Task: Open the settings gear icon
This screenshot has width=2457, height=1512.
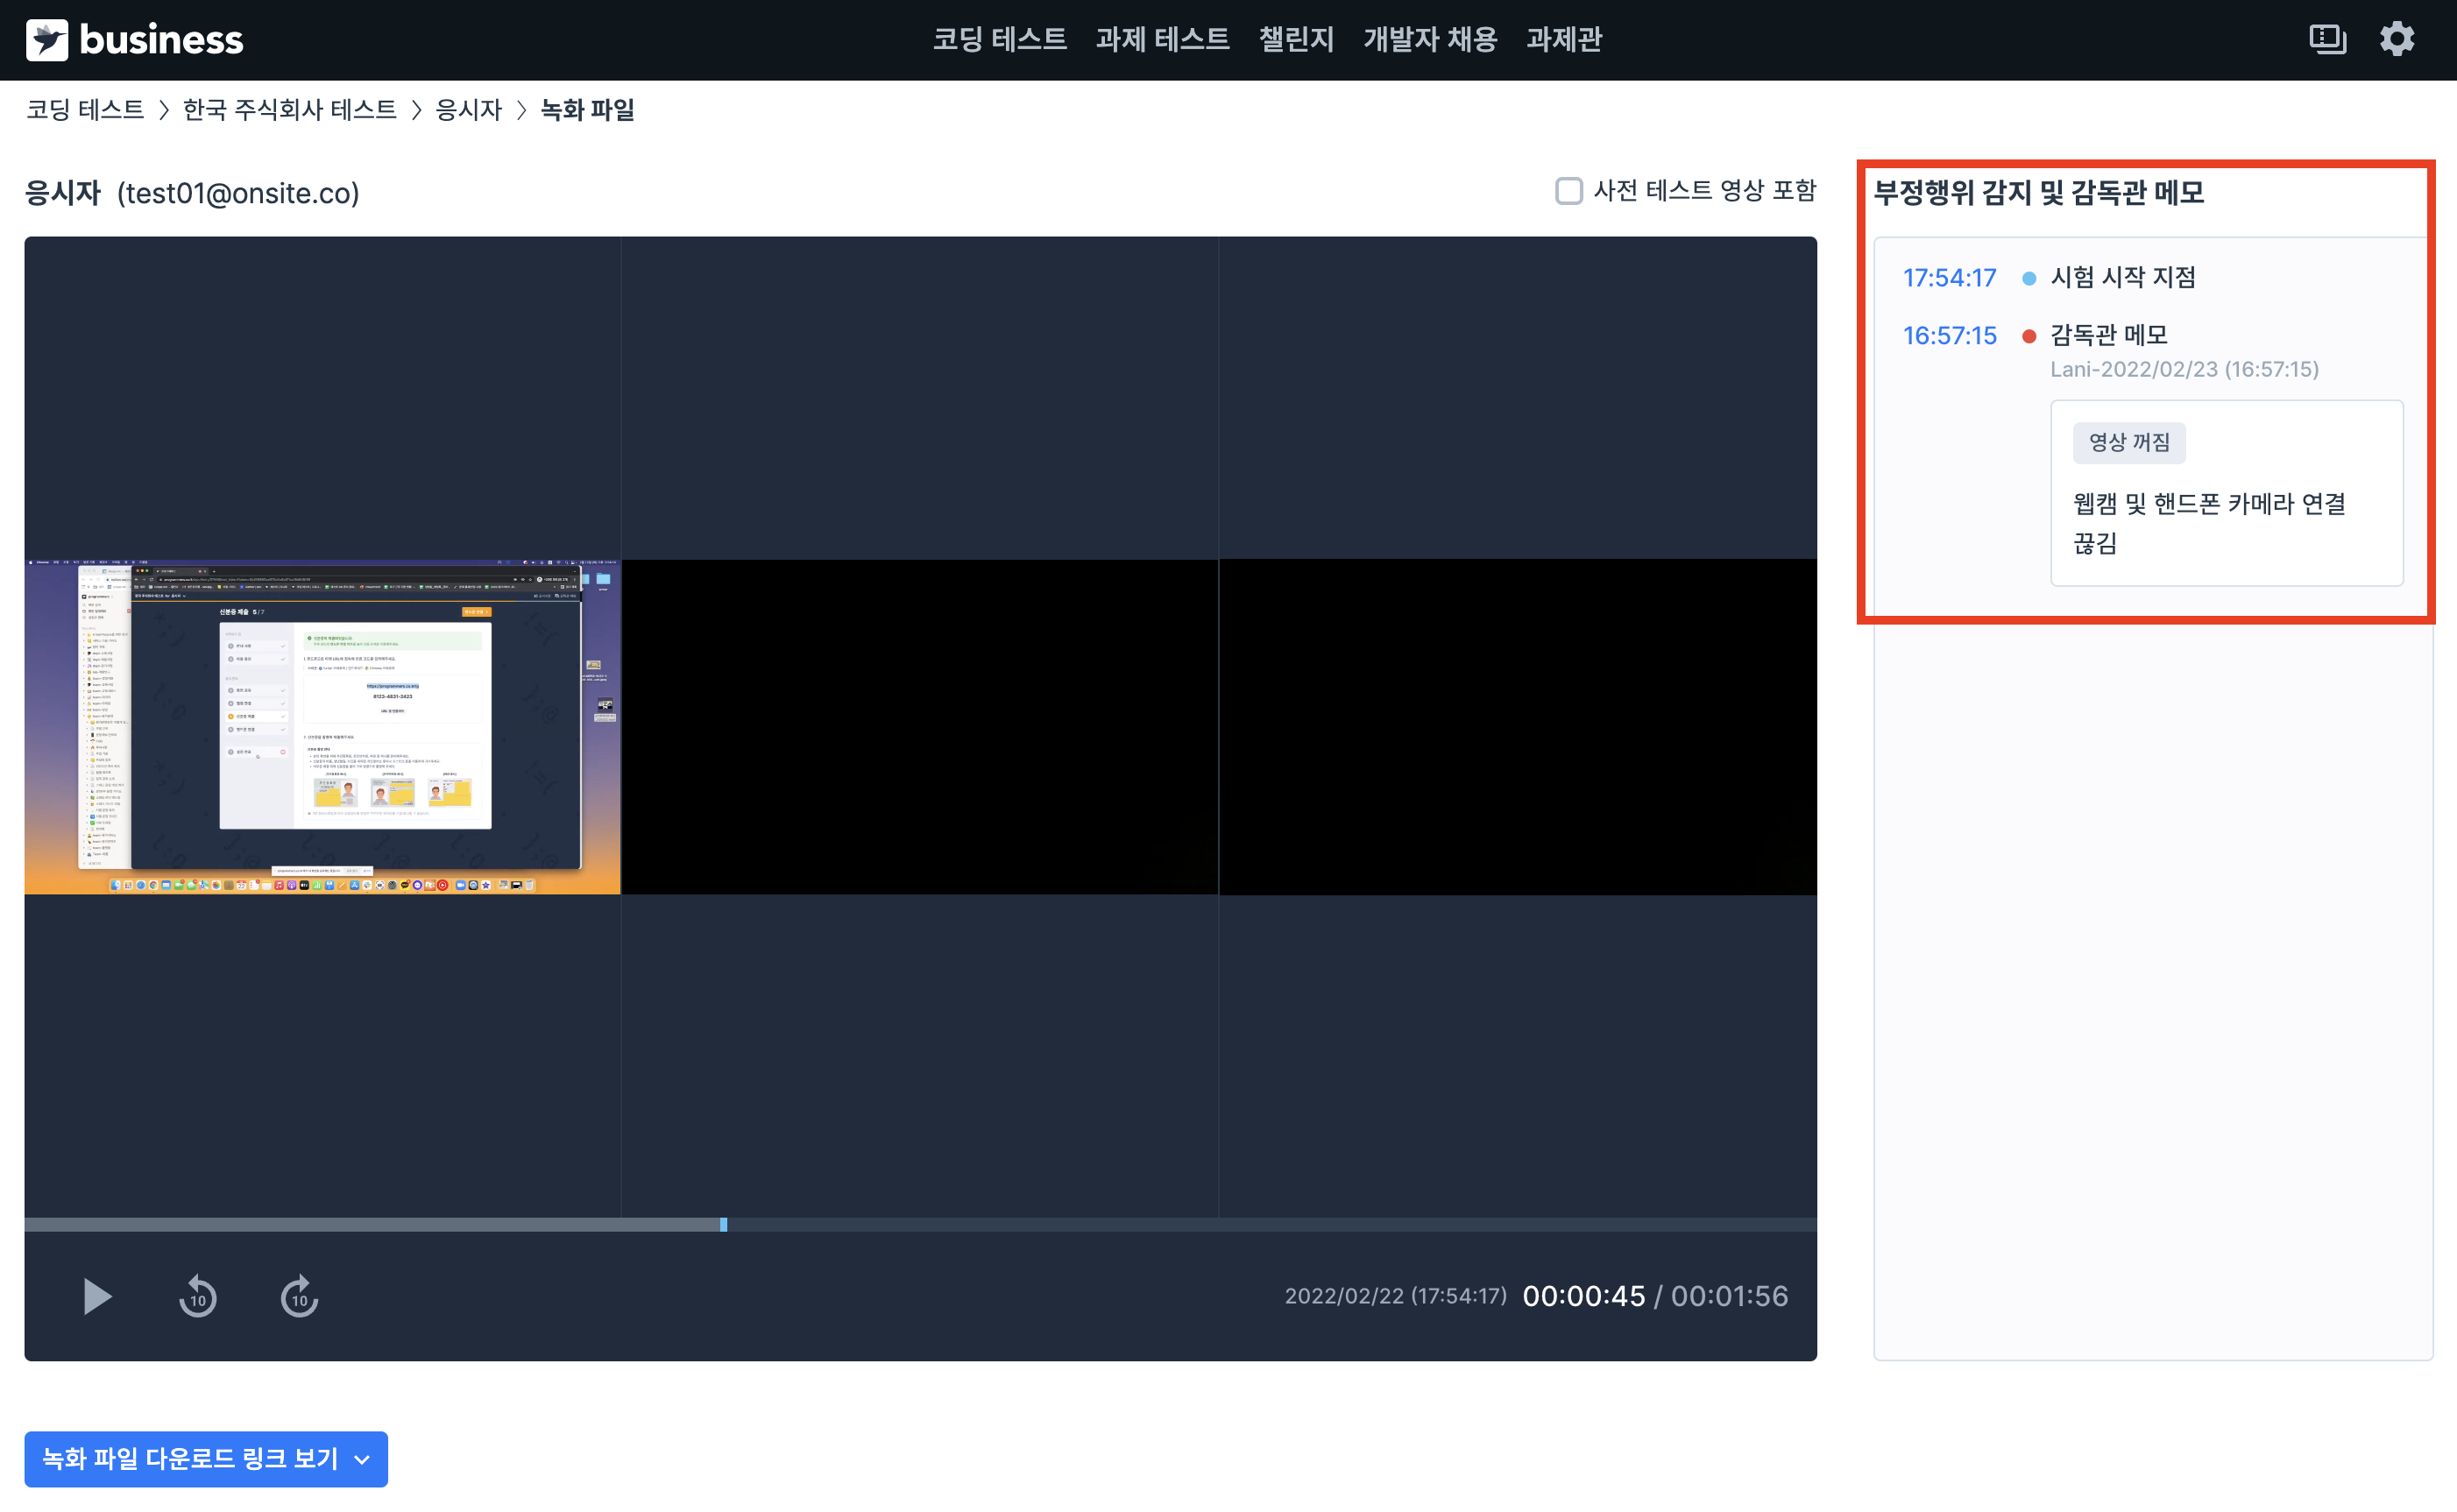Action: click(2396, 40)
